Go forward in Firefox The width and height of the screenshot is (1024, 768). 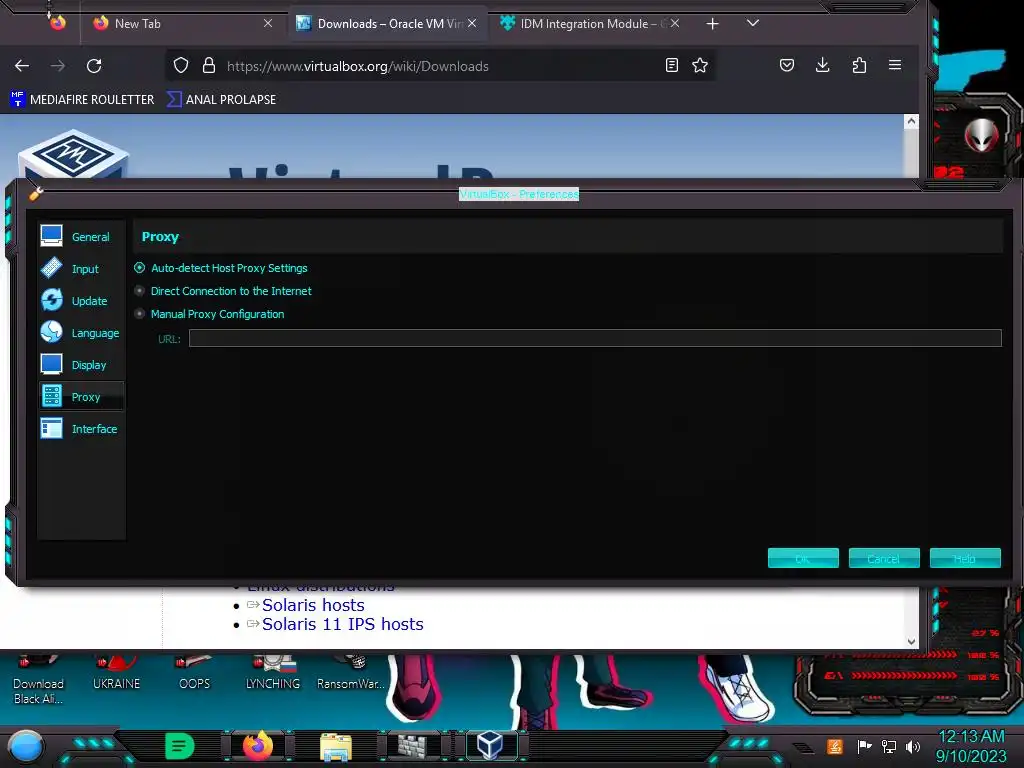click(x=58, y=65)
